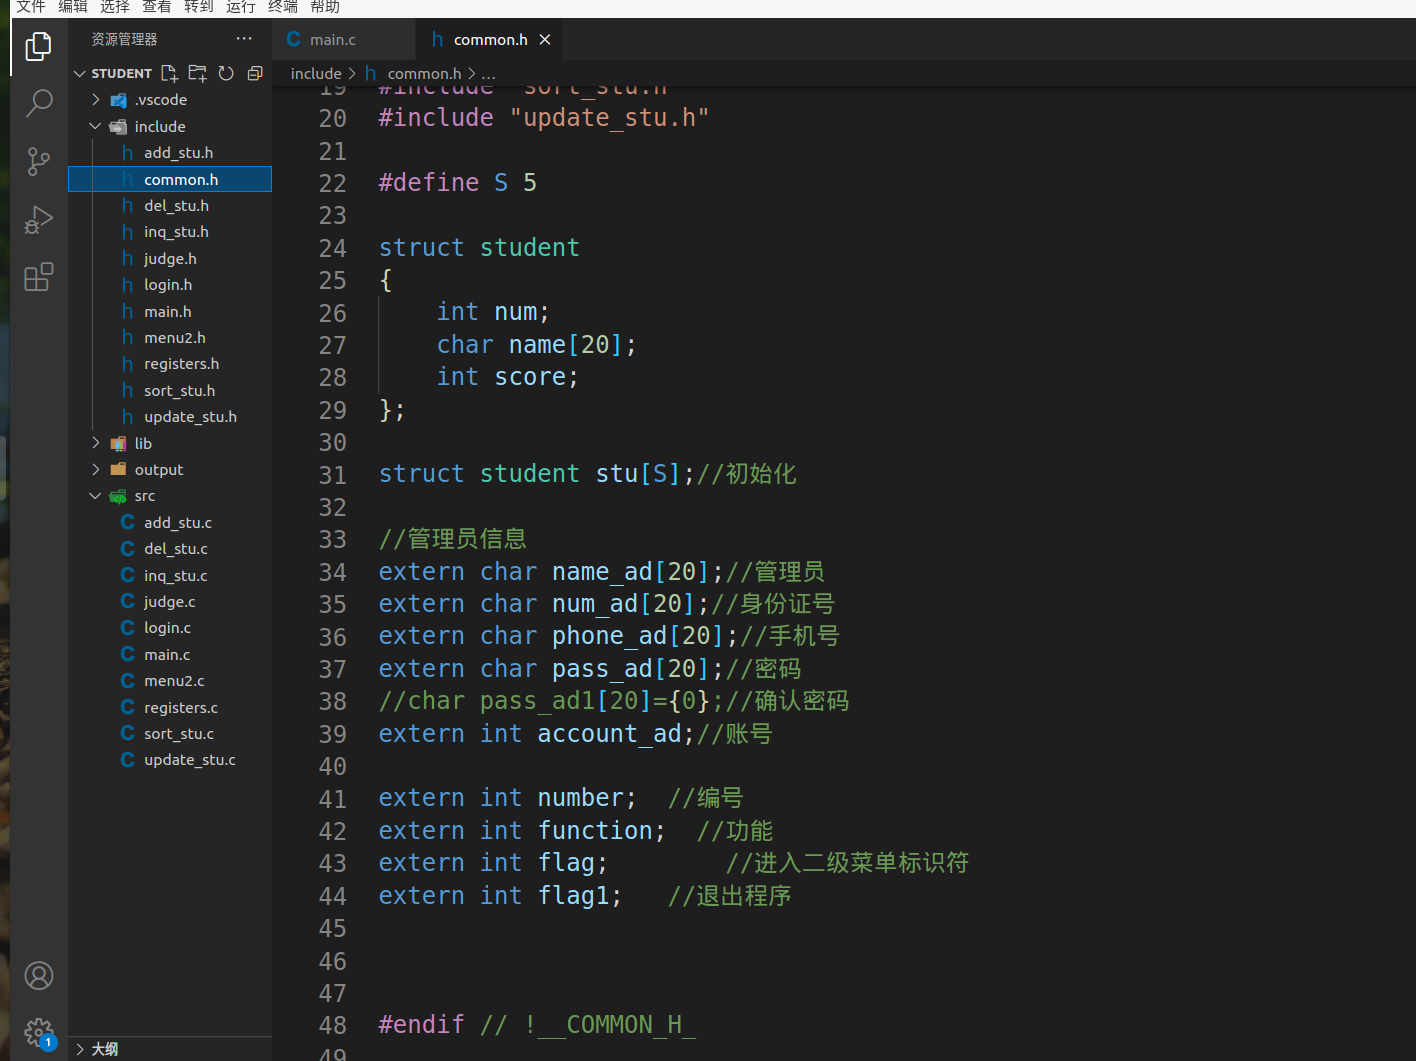The width and height of the screenshot is (1416, 1061).
Task: Open the Source Control view icon
Action: [x=38, y=161]
